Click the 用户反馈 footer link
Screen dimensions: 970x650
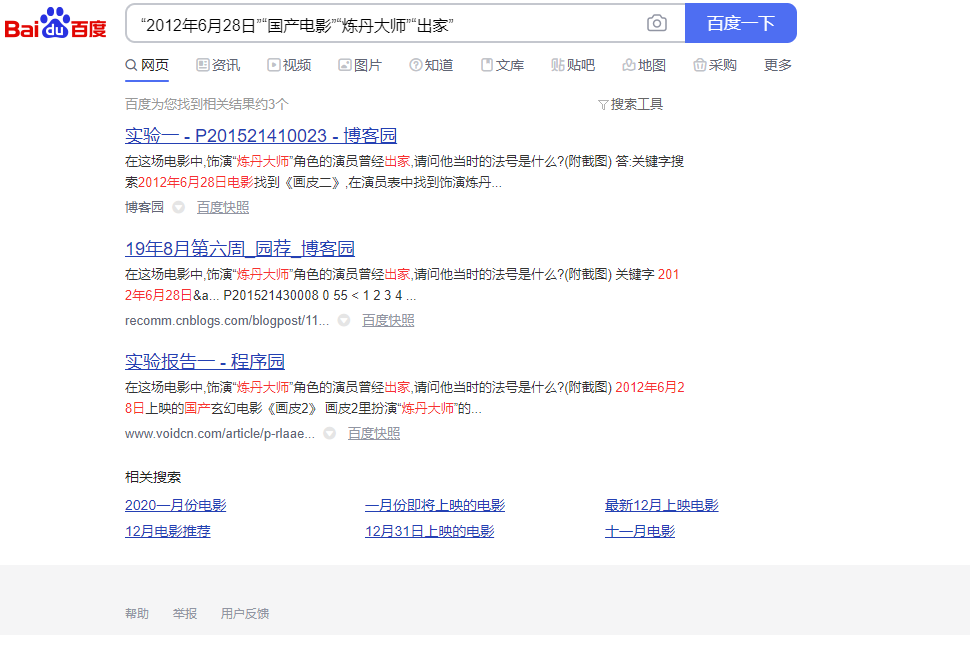pyautogui.click(x=245, y=614)
